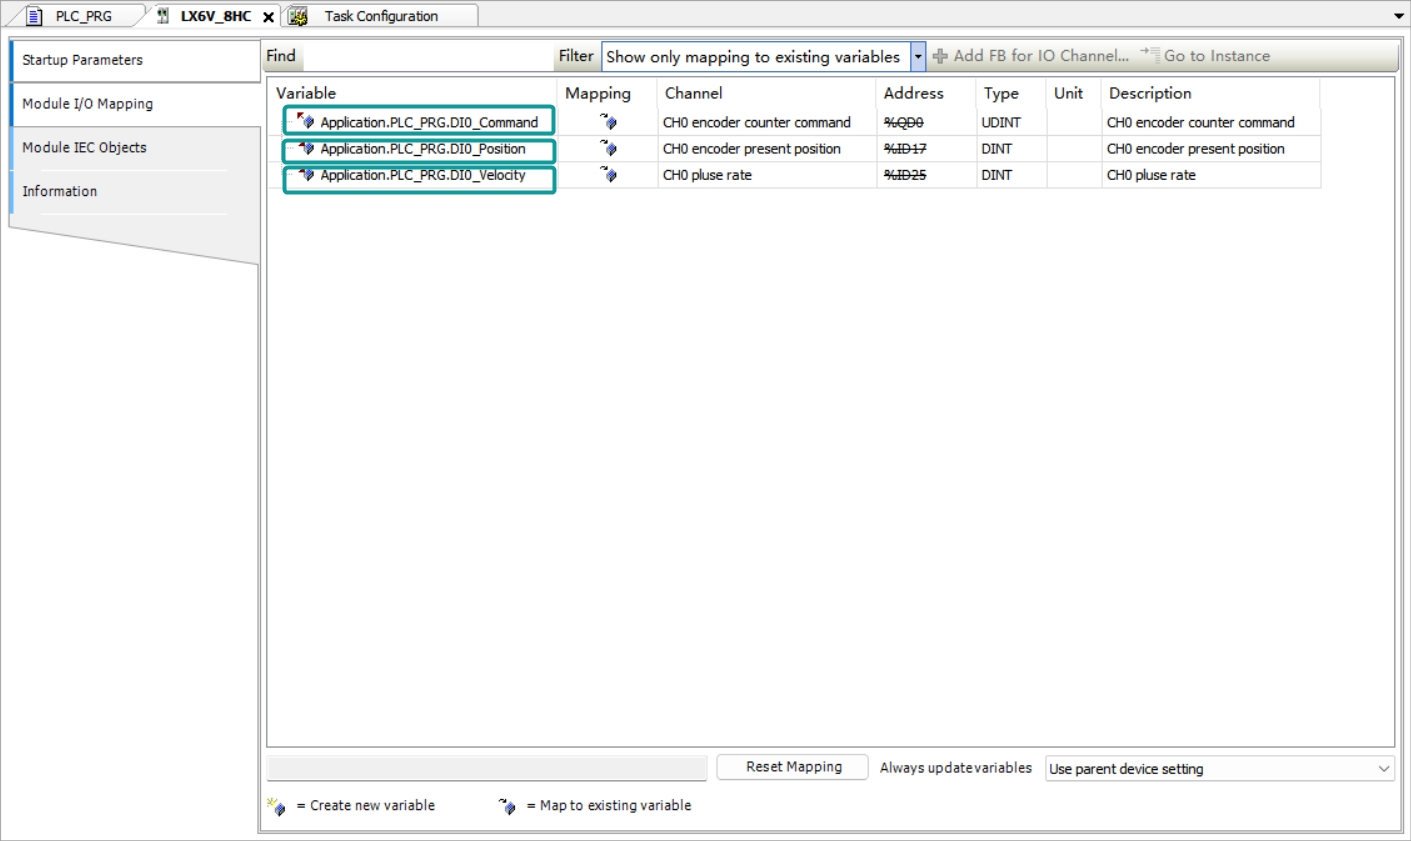Show the Module IEC Objects side tab
Viewport: 1411px width, 841px height.
(135, 148)
